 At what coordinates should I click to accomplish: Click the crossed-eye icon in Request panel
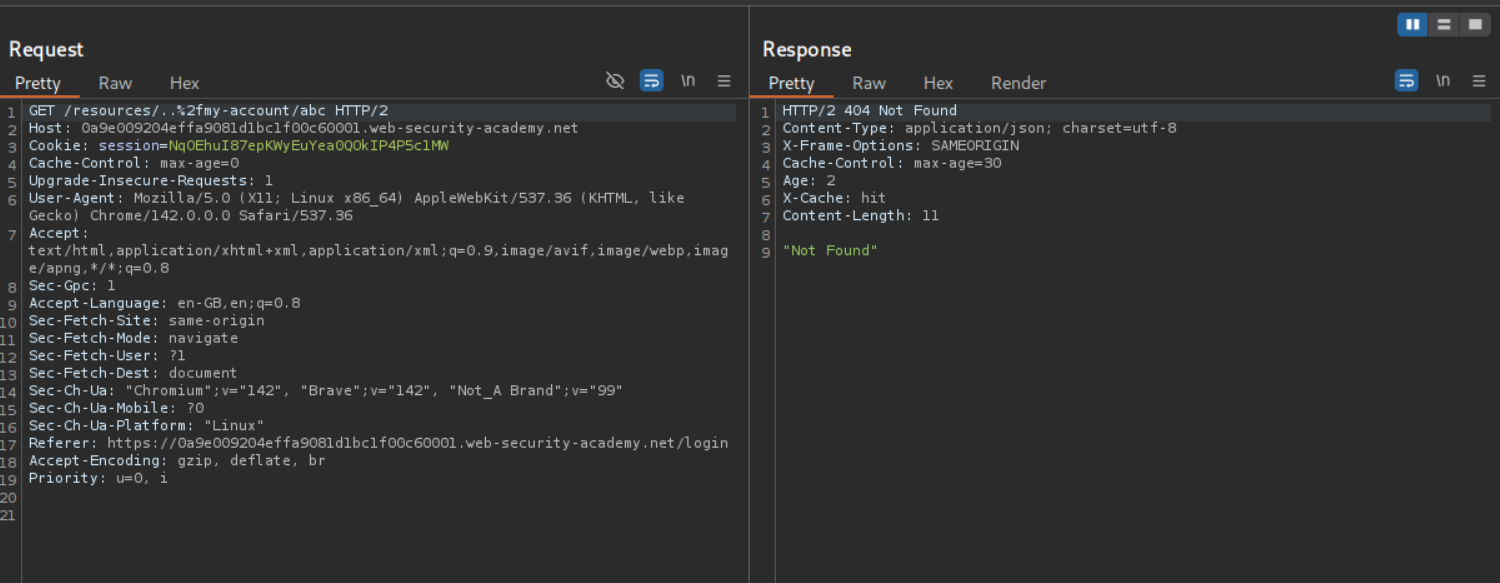coord(615,81)
